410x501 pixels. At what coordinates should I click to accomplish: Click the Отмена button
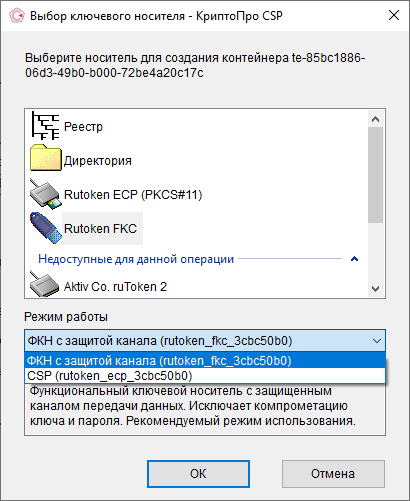point(333,474)
